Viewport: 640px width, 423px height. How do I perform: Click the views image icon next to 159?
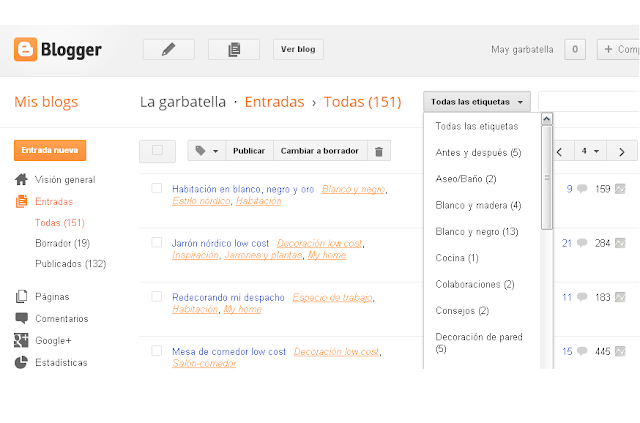point(620,189)
